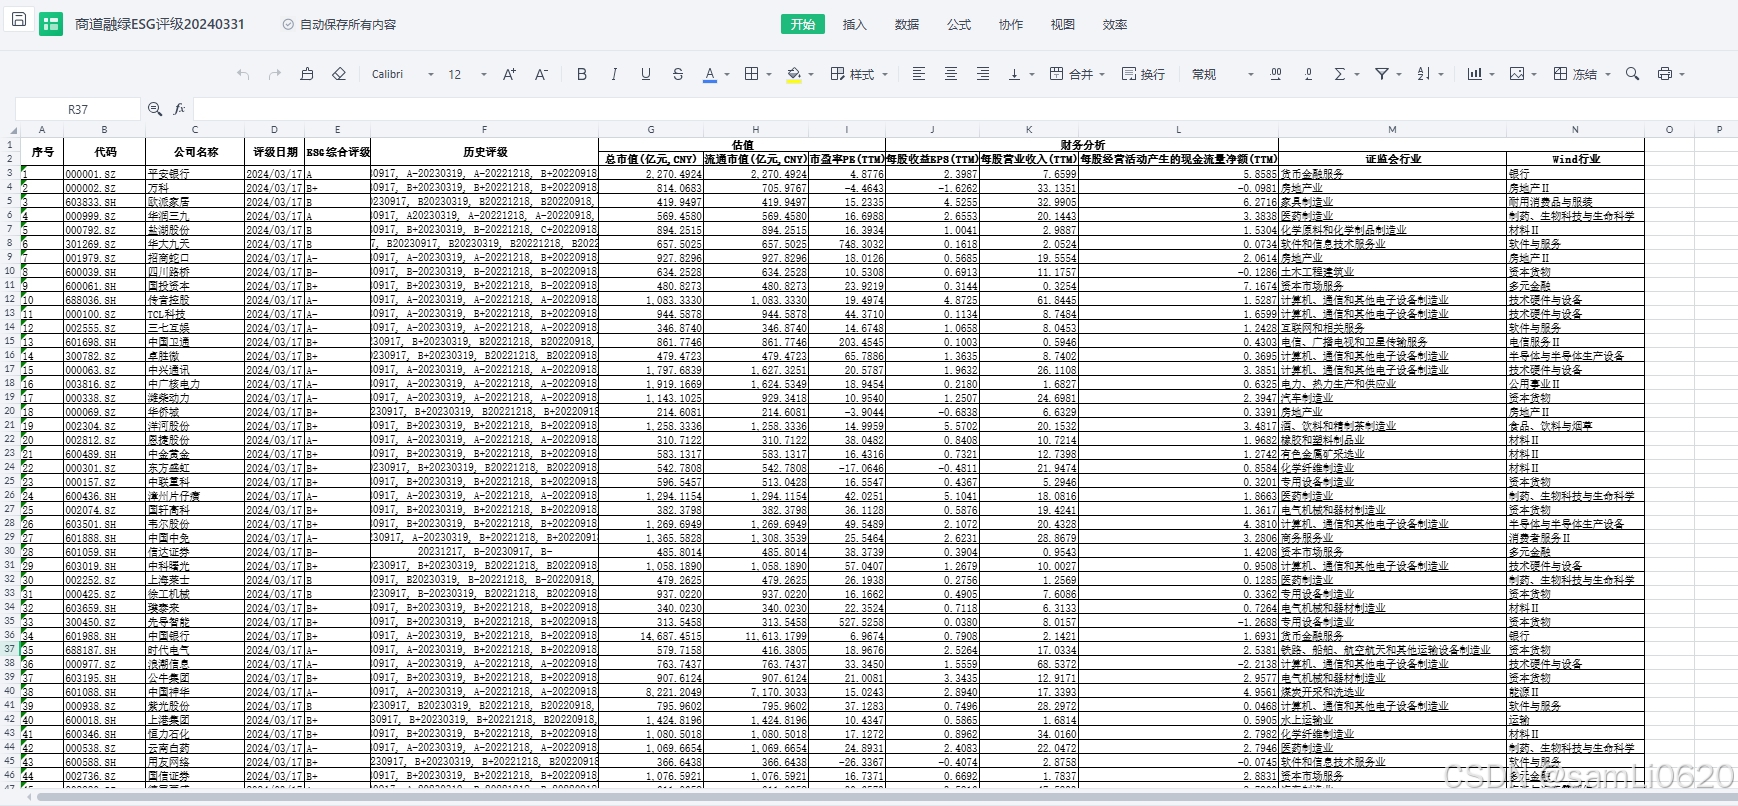Switch to the 公式 tab
The height and width of the screenshot is (806, 1738).
(x=959, y=24)
